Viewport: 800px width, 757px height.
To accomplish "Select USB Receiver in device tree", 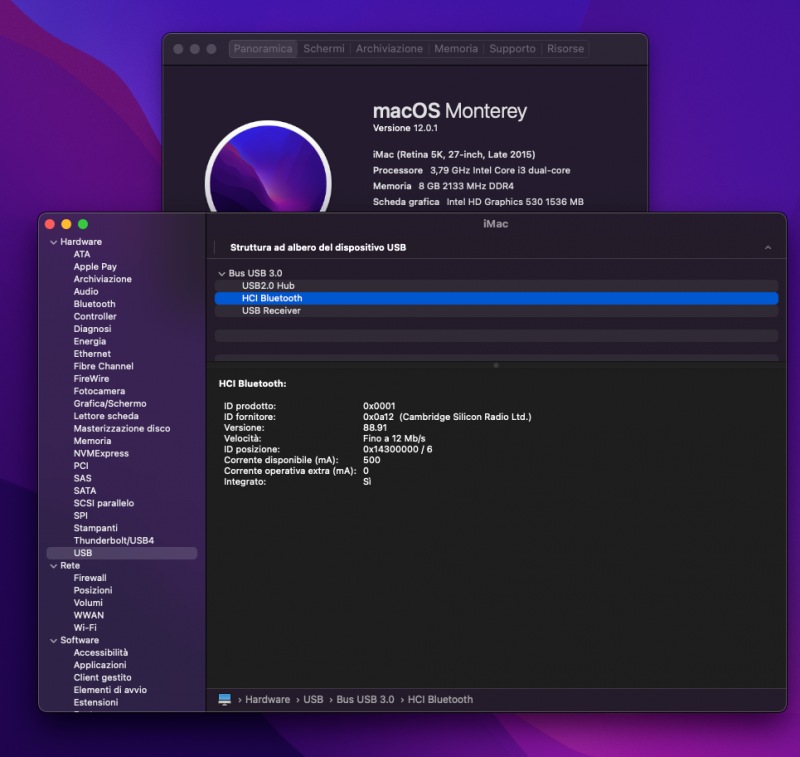I will pos(271,311).
